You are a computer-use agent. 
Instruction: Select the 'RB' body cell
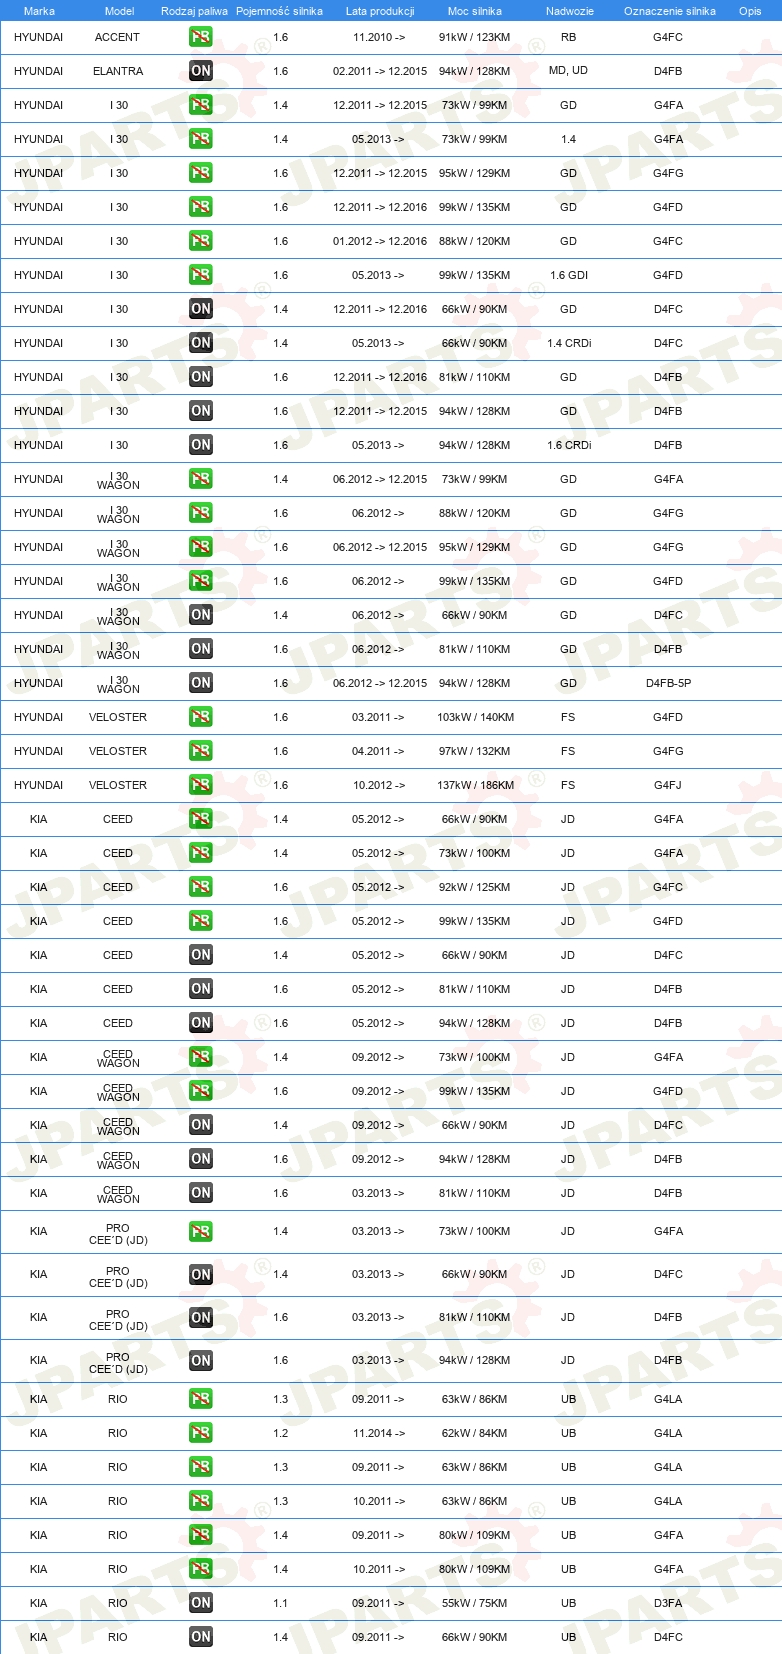click(x=568, y=37)
